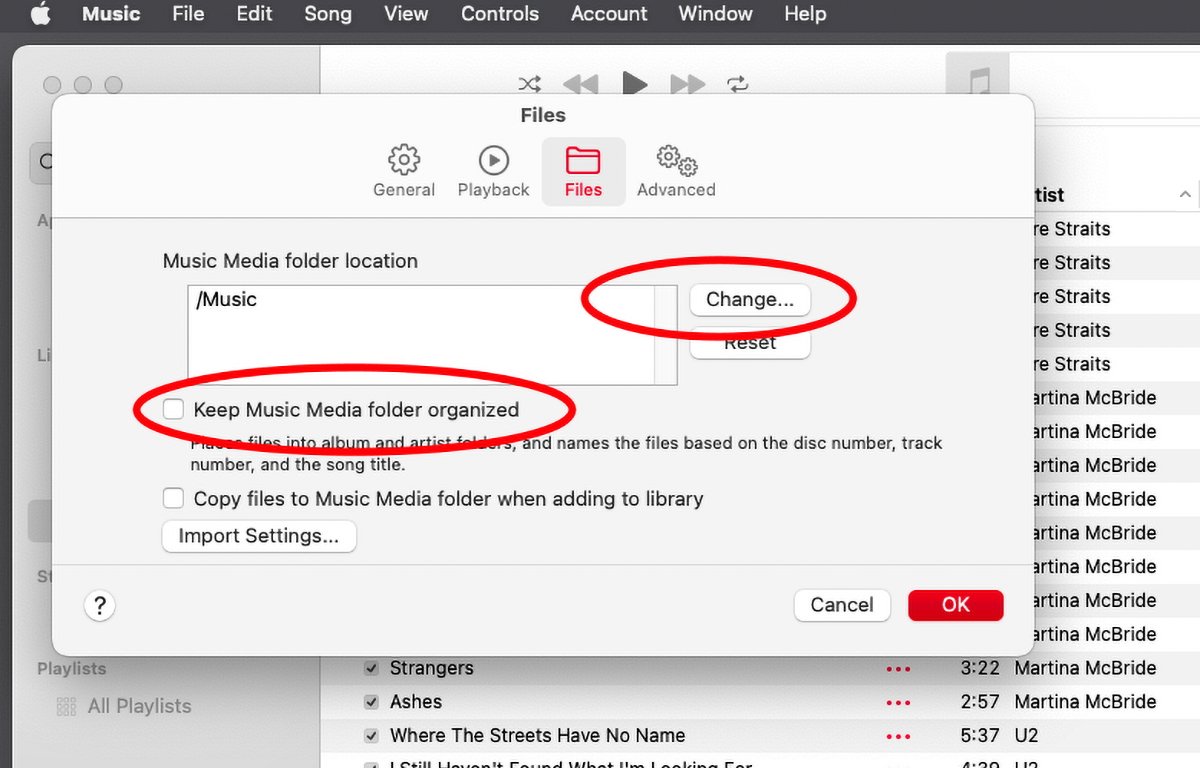This screenshot has width=1200, height=768.
Task: Open the Advanced preferences tab
Action: [676, 171]
